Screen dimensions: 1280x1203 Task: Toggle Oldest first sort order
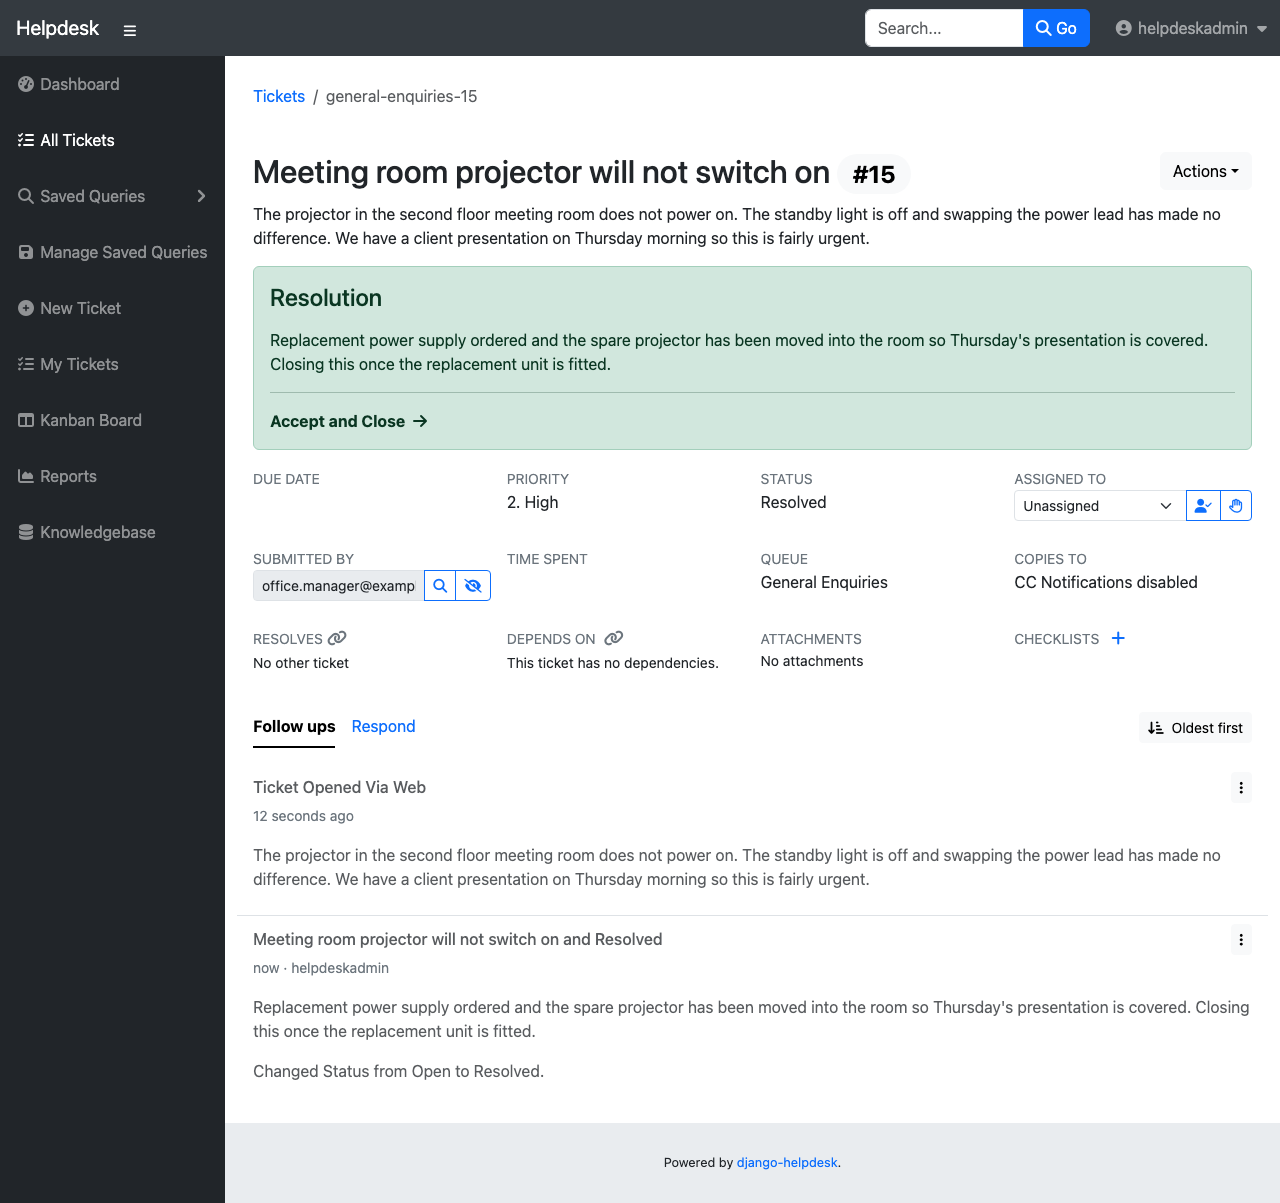(x=1195, y=728)
